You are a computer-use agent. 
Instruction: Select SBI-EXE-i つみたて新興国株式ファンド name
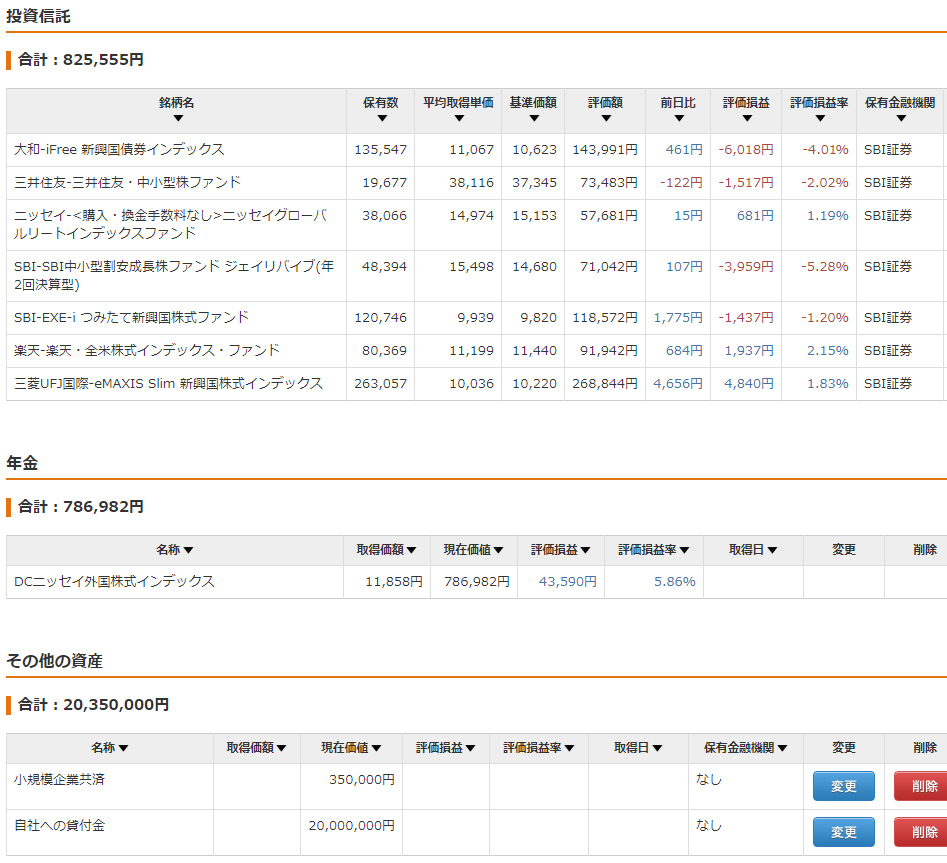131,318
